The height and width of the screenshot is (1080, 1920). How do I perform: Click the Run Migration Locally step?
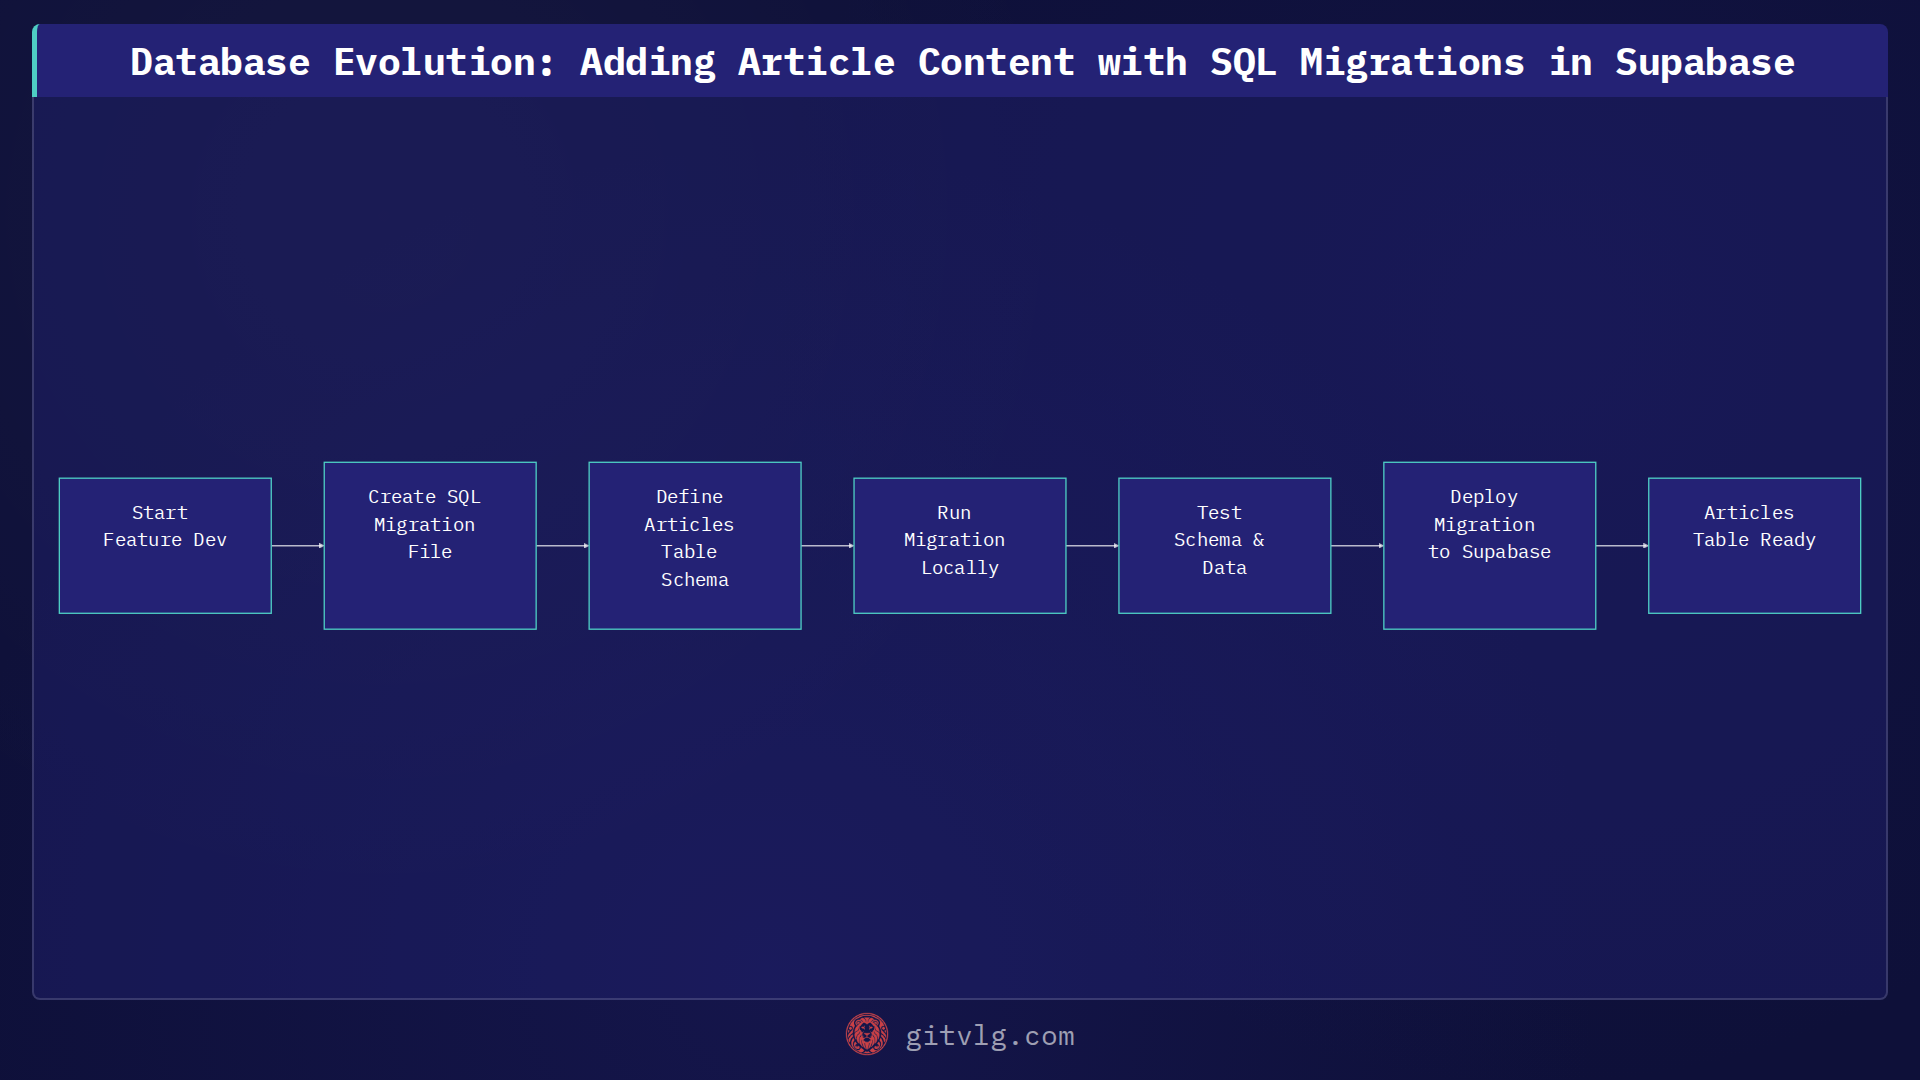pyautogui.click(x=960, y=545)
